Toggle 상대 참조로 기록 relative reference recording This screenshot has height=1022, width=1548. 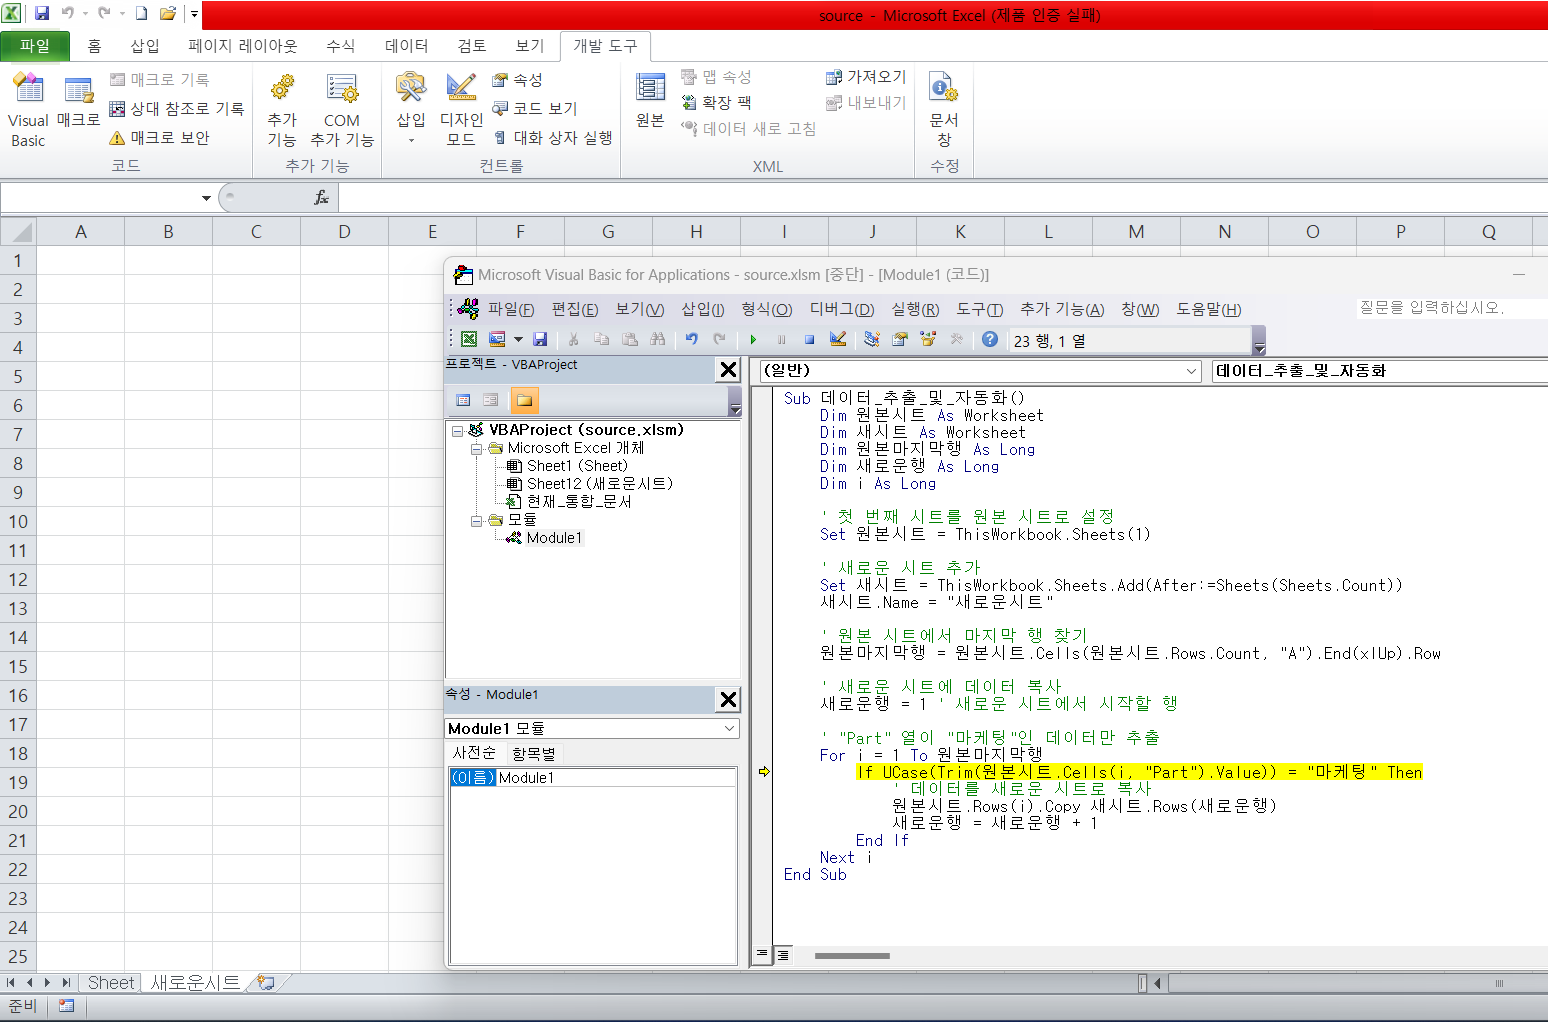[177, 108]
